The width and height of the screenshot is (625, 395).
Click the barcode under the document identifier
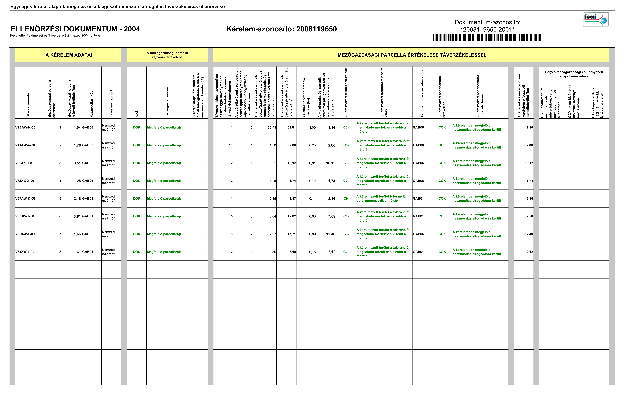487,37
